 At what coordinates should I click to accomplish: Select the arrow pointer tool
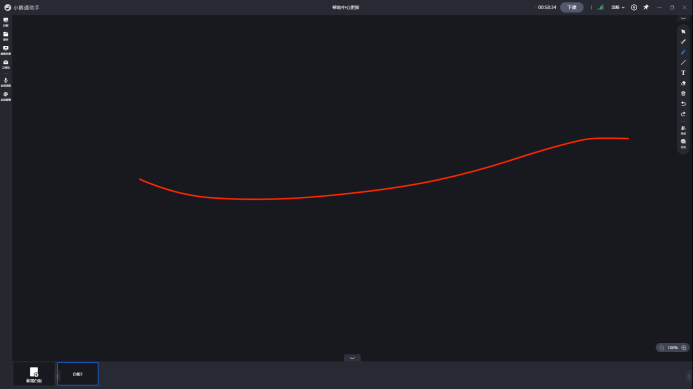(683, 31)
